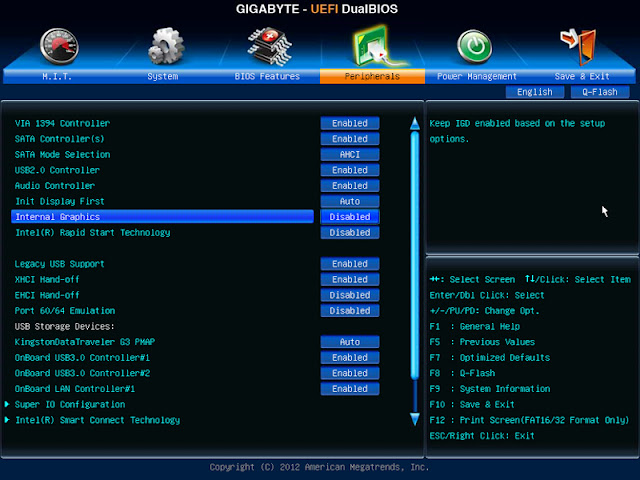
Task: Open the M.I.T. tab
Action: pos(57,76)
